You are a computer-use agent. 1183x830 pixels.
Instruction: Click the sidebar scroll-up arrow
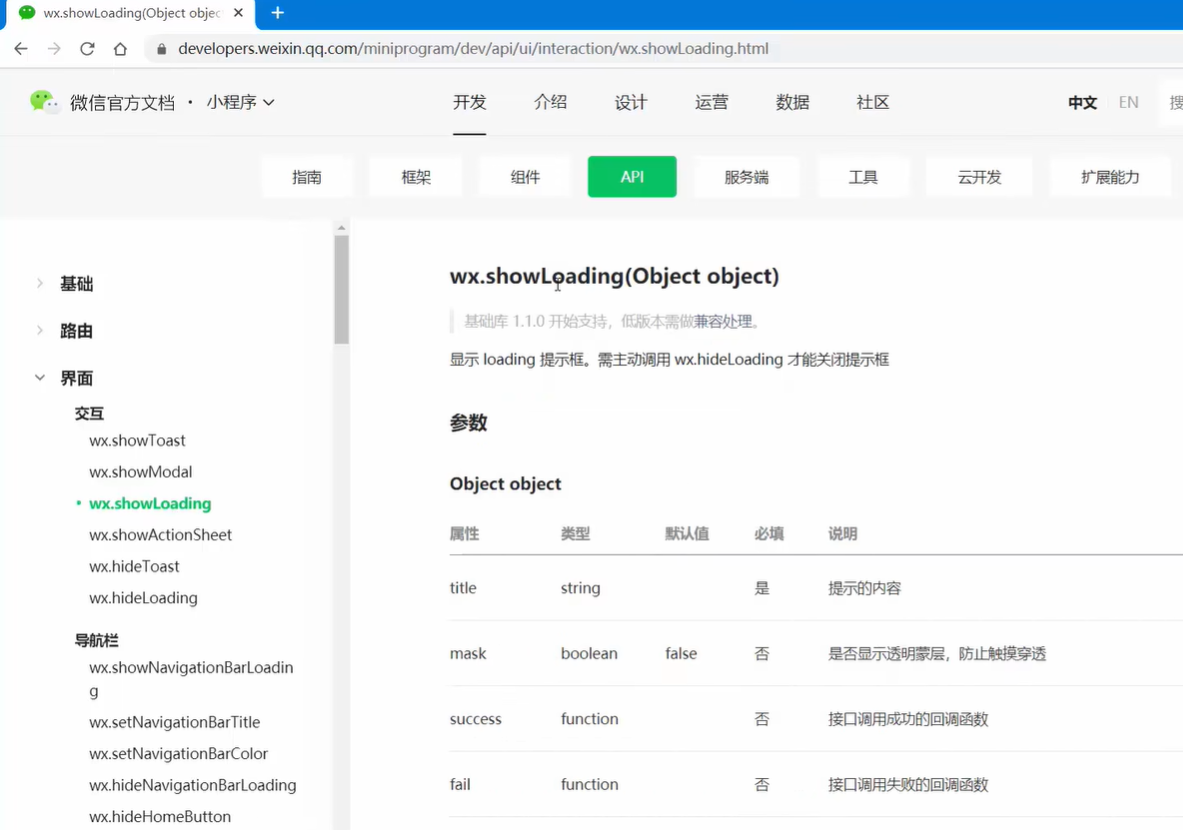342,227
